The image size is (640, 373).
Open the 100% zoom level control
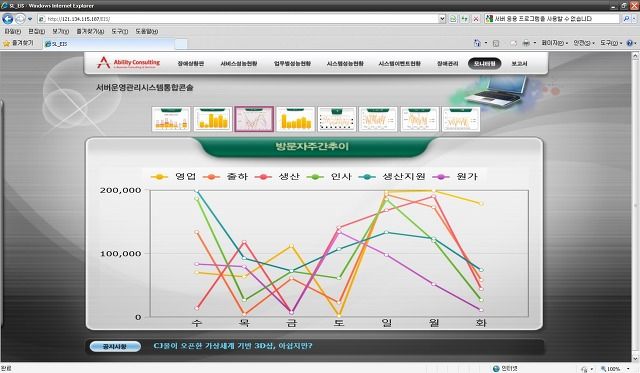point(616,369)
